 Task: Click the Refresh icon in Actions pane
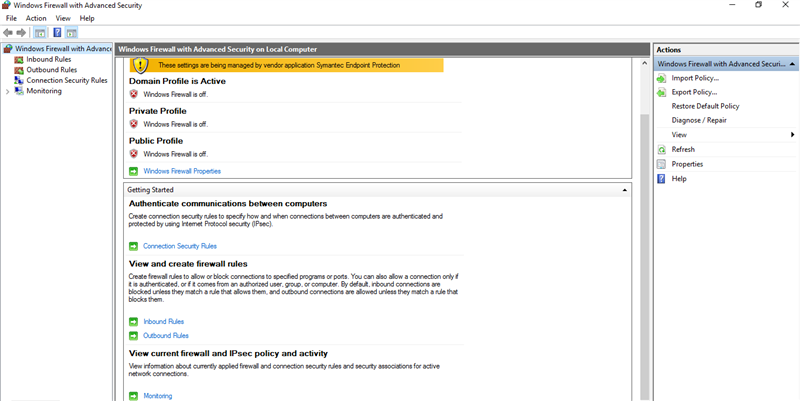point(661,149)
